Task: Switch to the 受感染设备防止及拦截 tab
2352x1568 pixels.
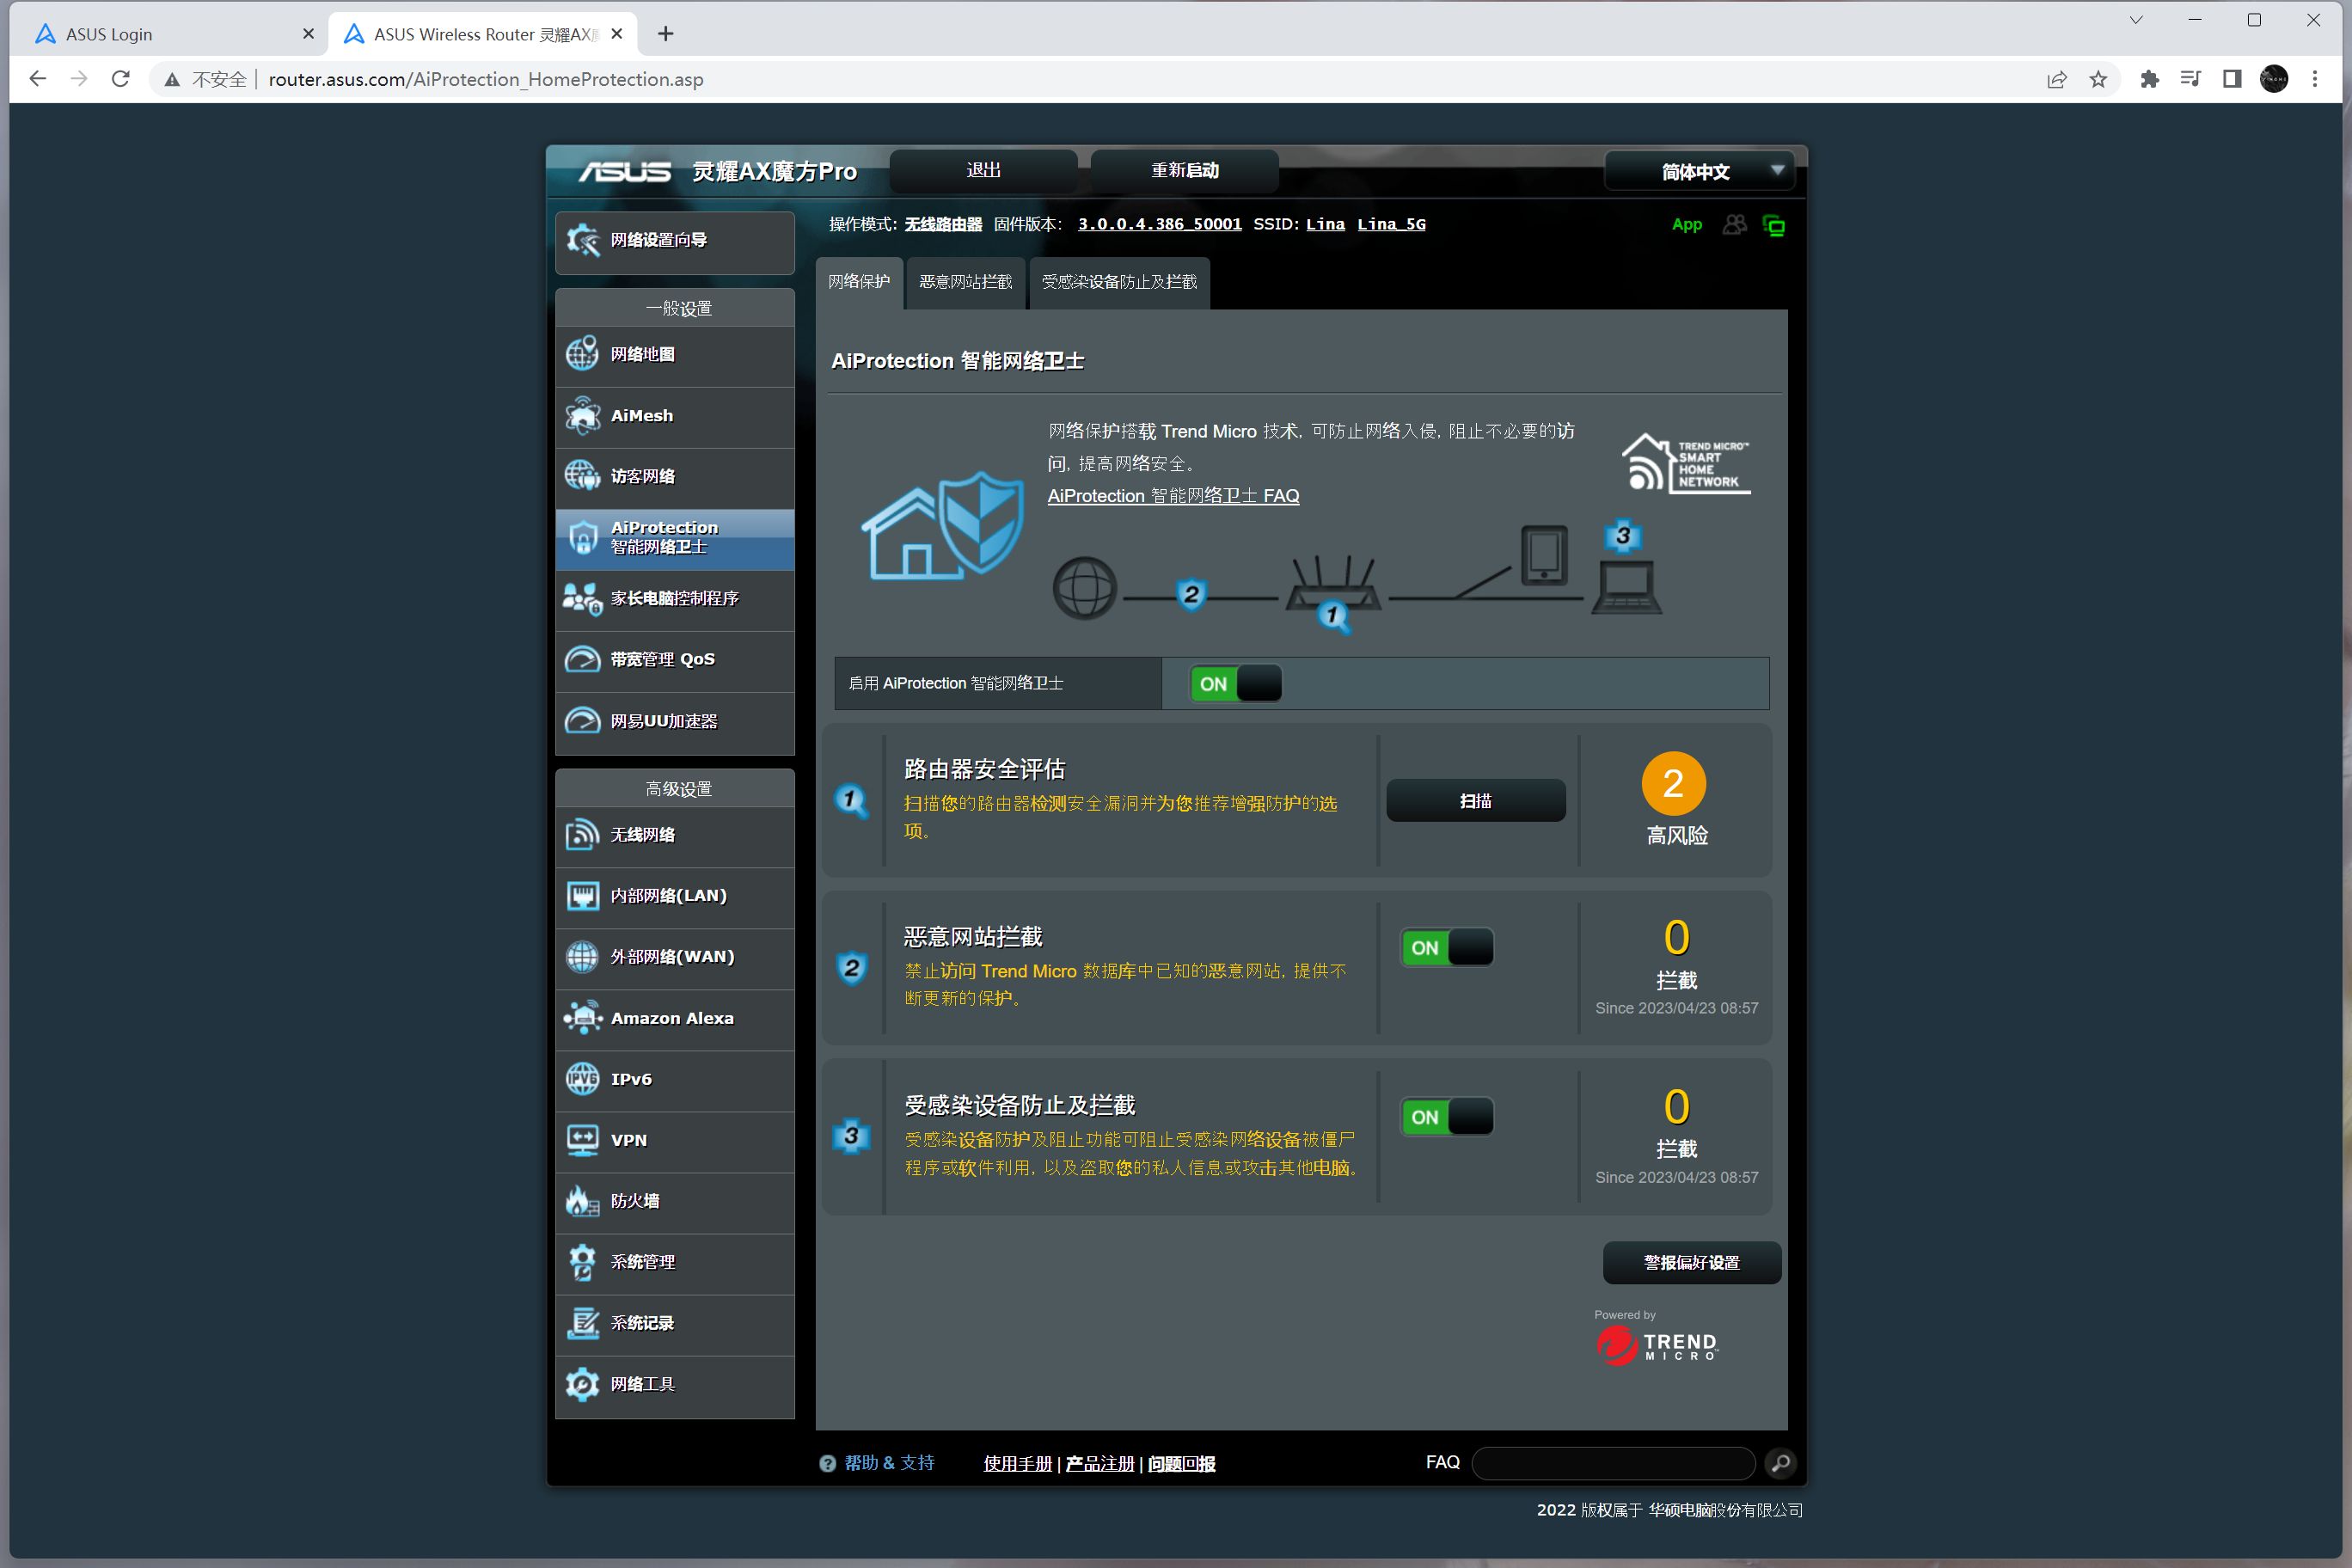Action: click(x=1119, y=282)
